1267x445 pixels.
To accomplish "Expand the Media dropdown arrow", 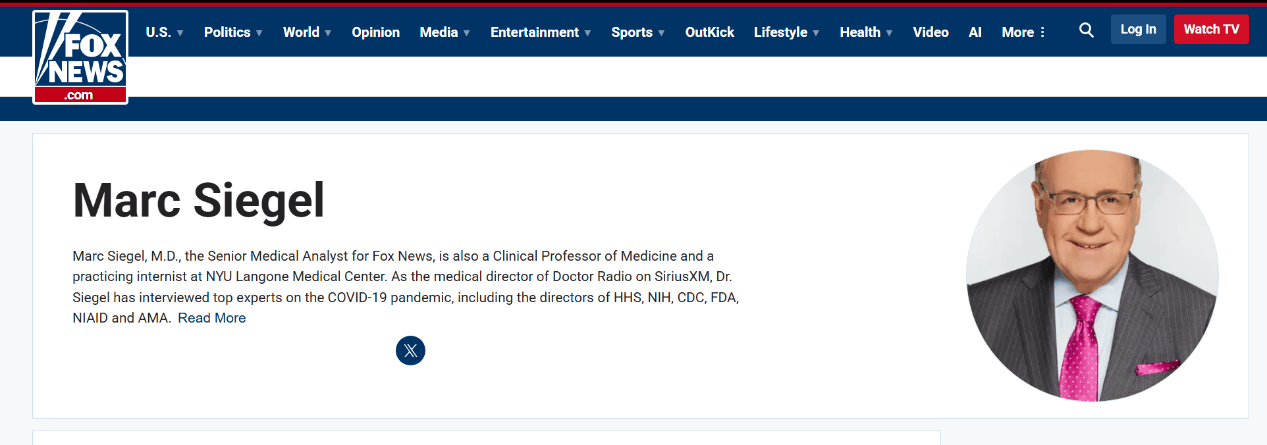I will [466, 33].
